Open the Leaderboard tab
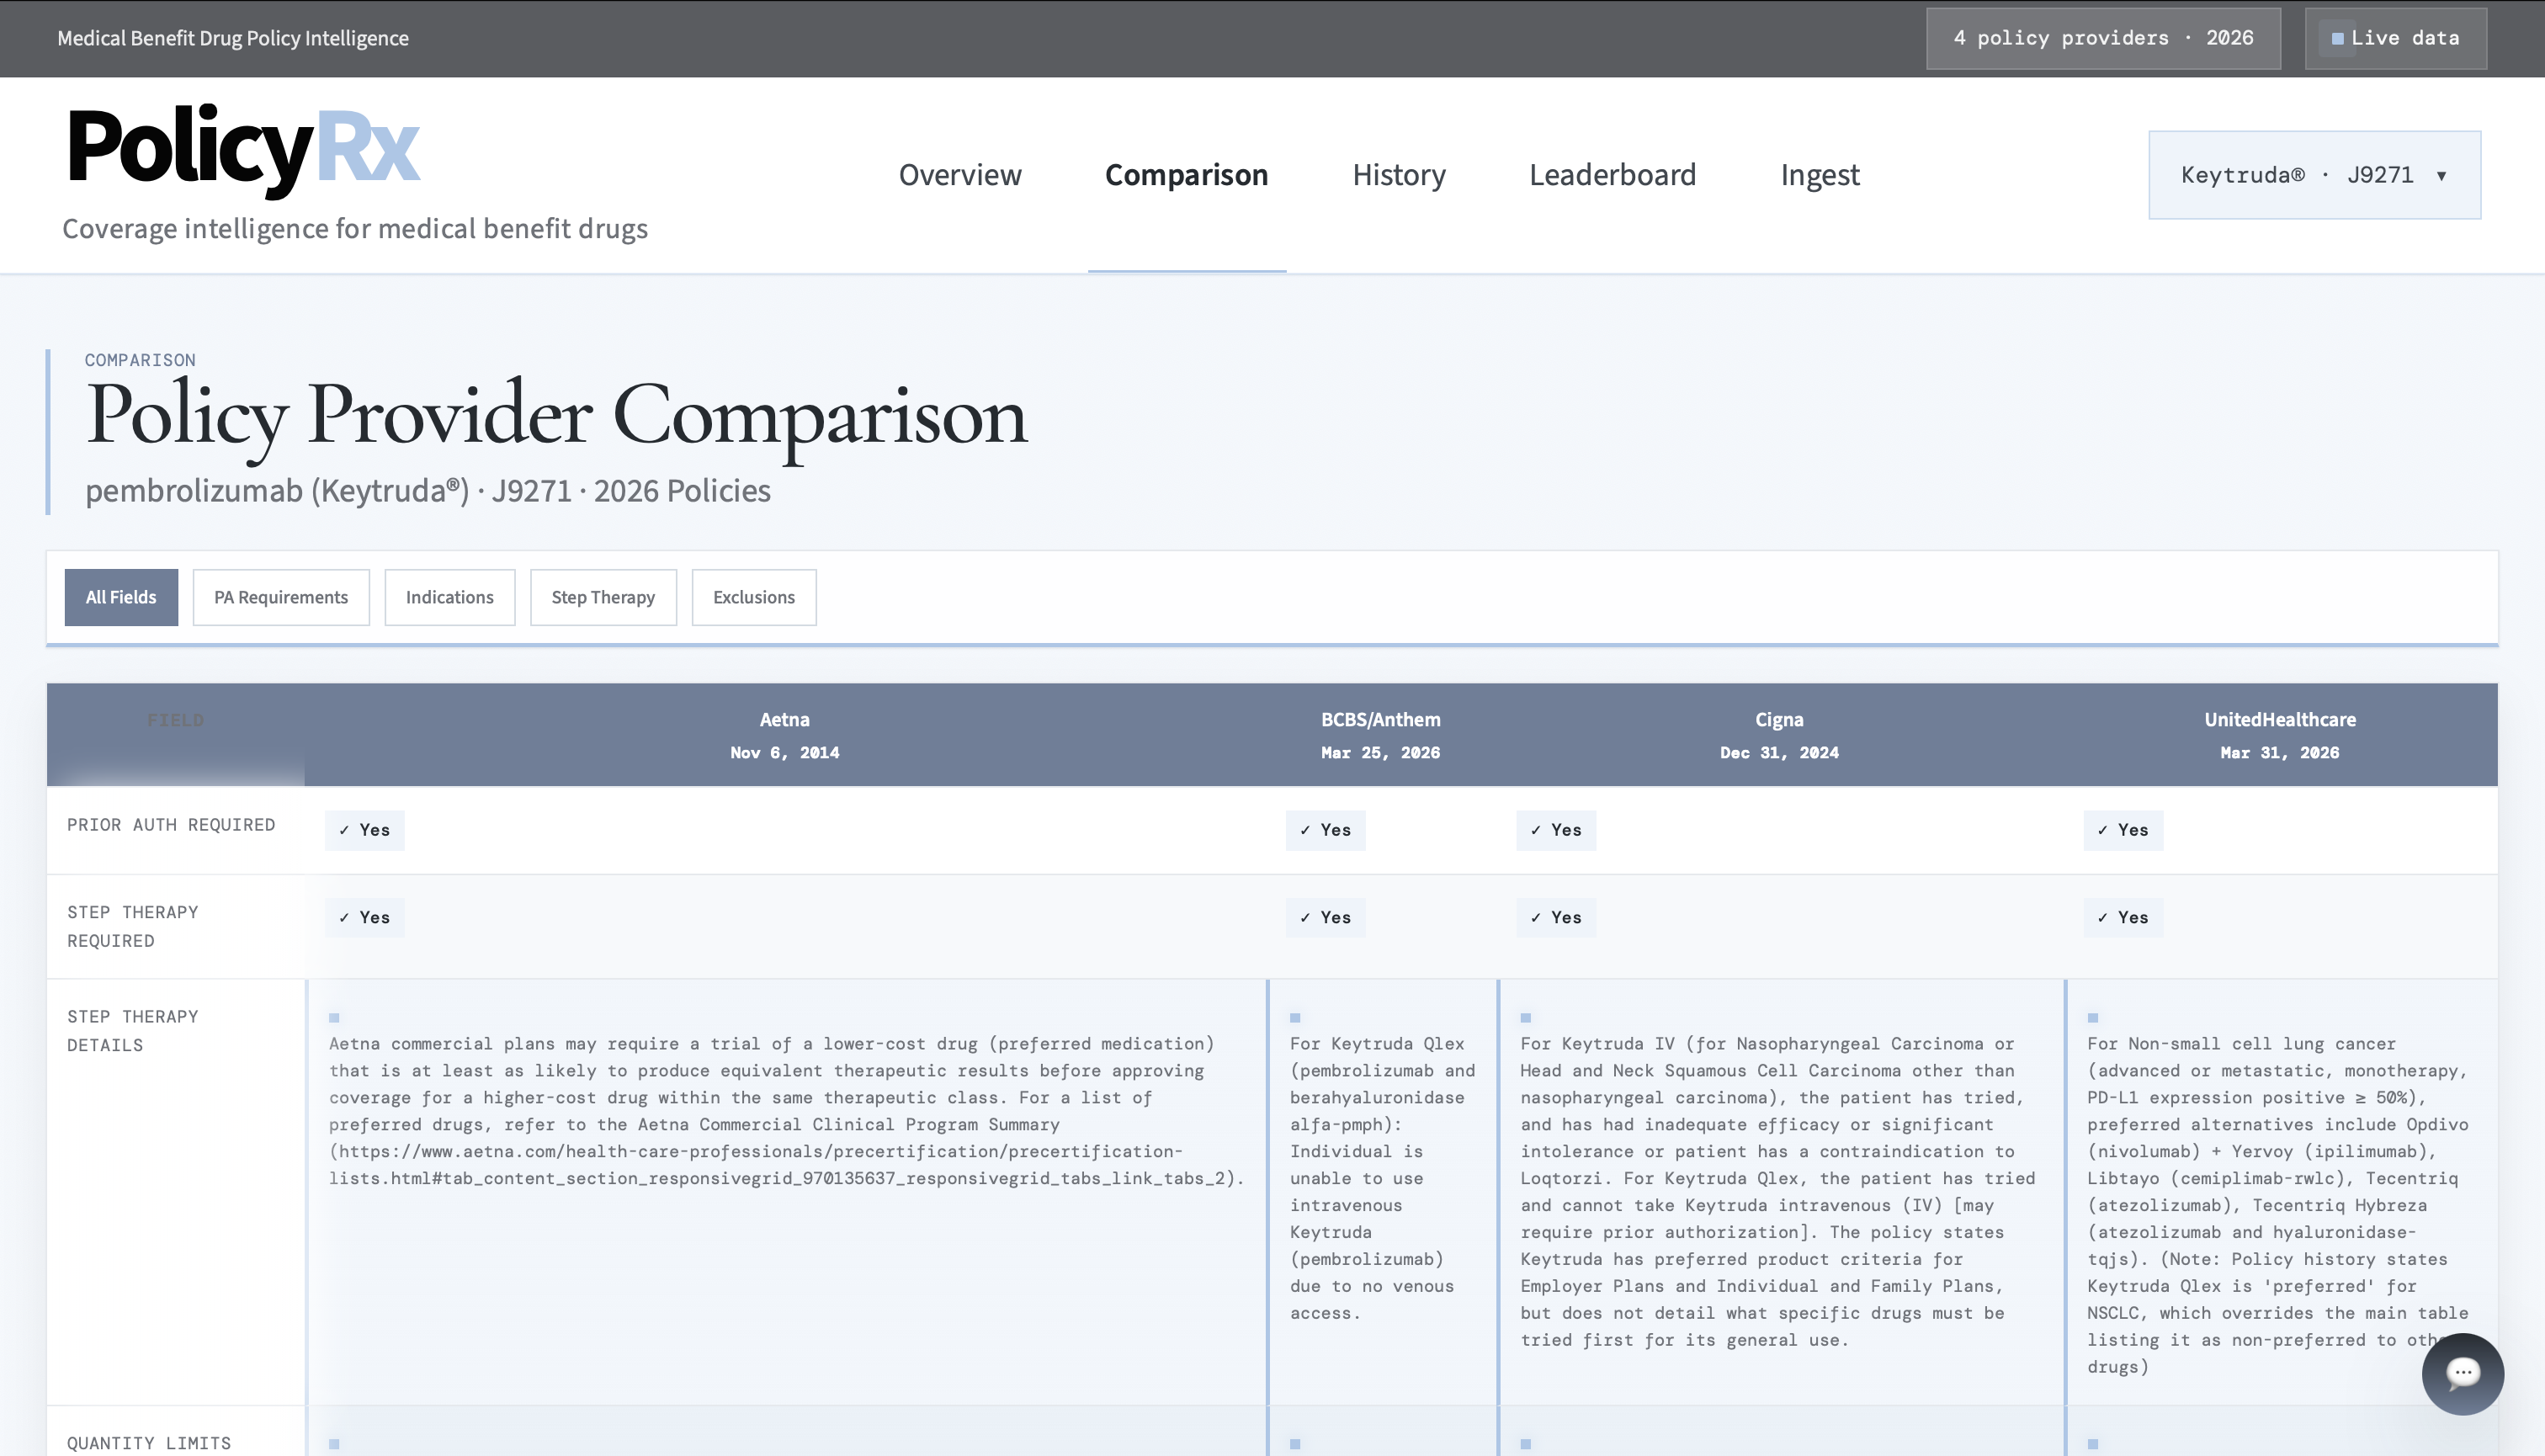Image resolution: width=2545 pixels, height=1456 pixels. [x=1612, y=175]
